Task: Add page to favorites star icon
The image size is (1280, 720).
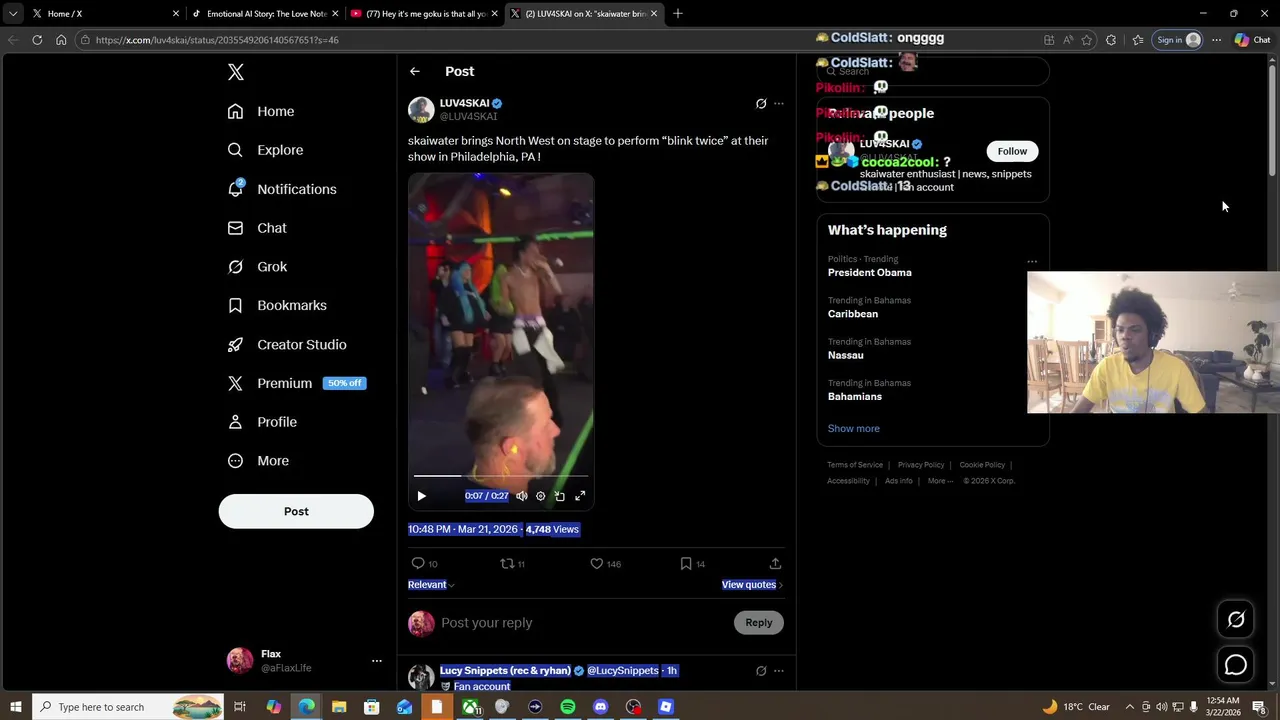Action: click(x=1087, y=40)
